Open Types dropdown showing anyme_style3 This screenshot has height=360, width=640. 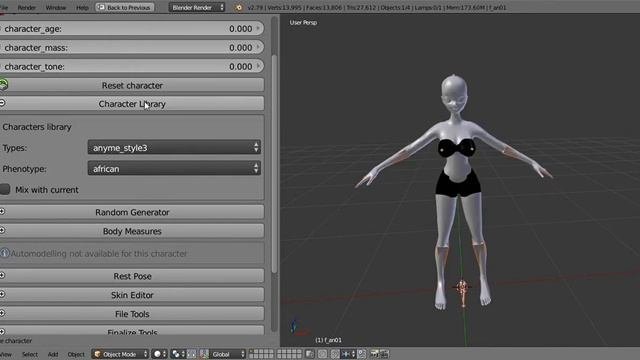point(174,147)
